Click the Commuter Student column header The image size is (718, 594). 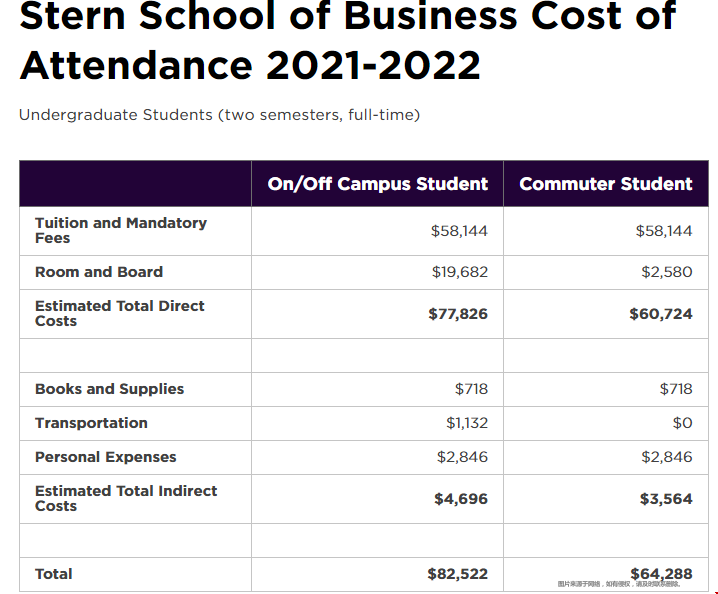[606, 184]
